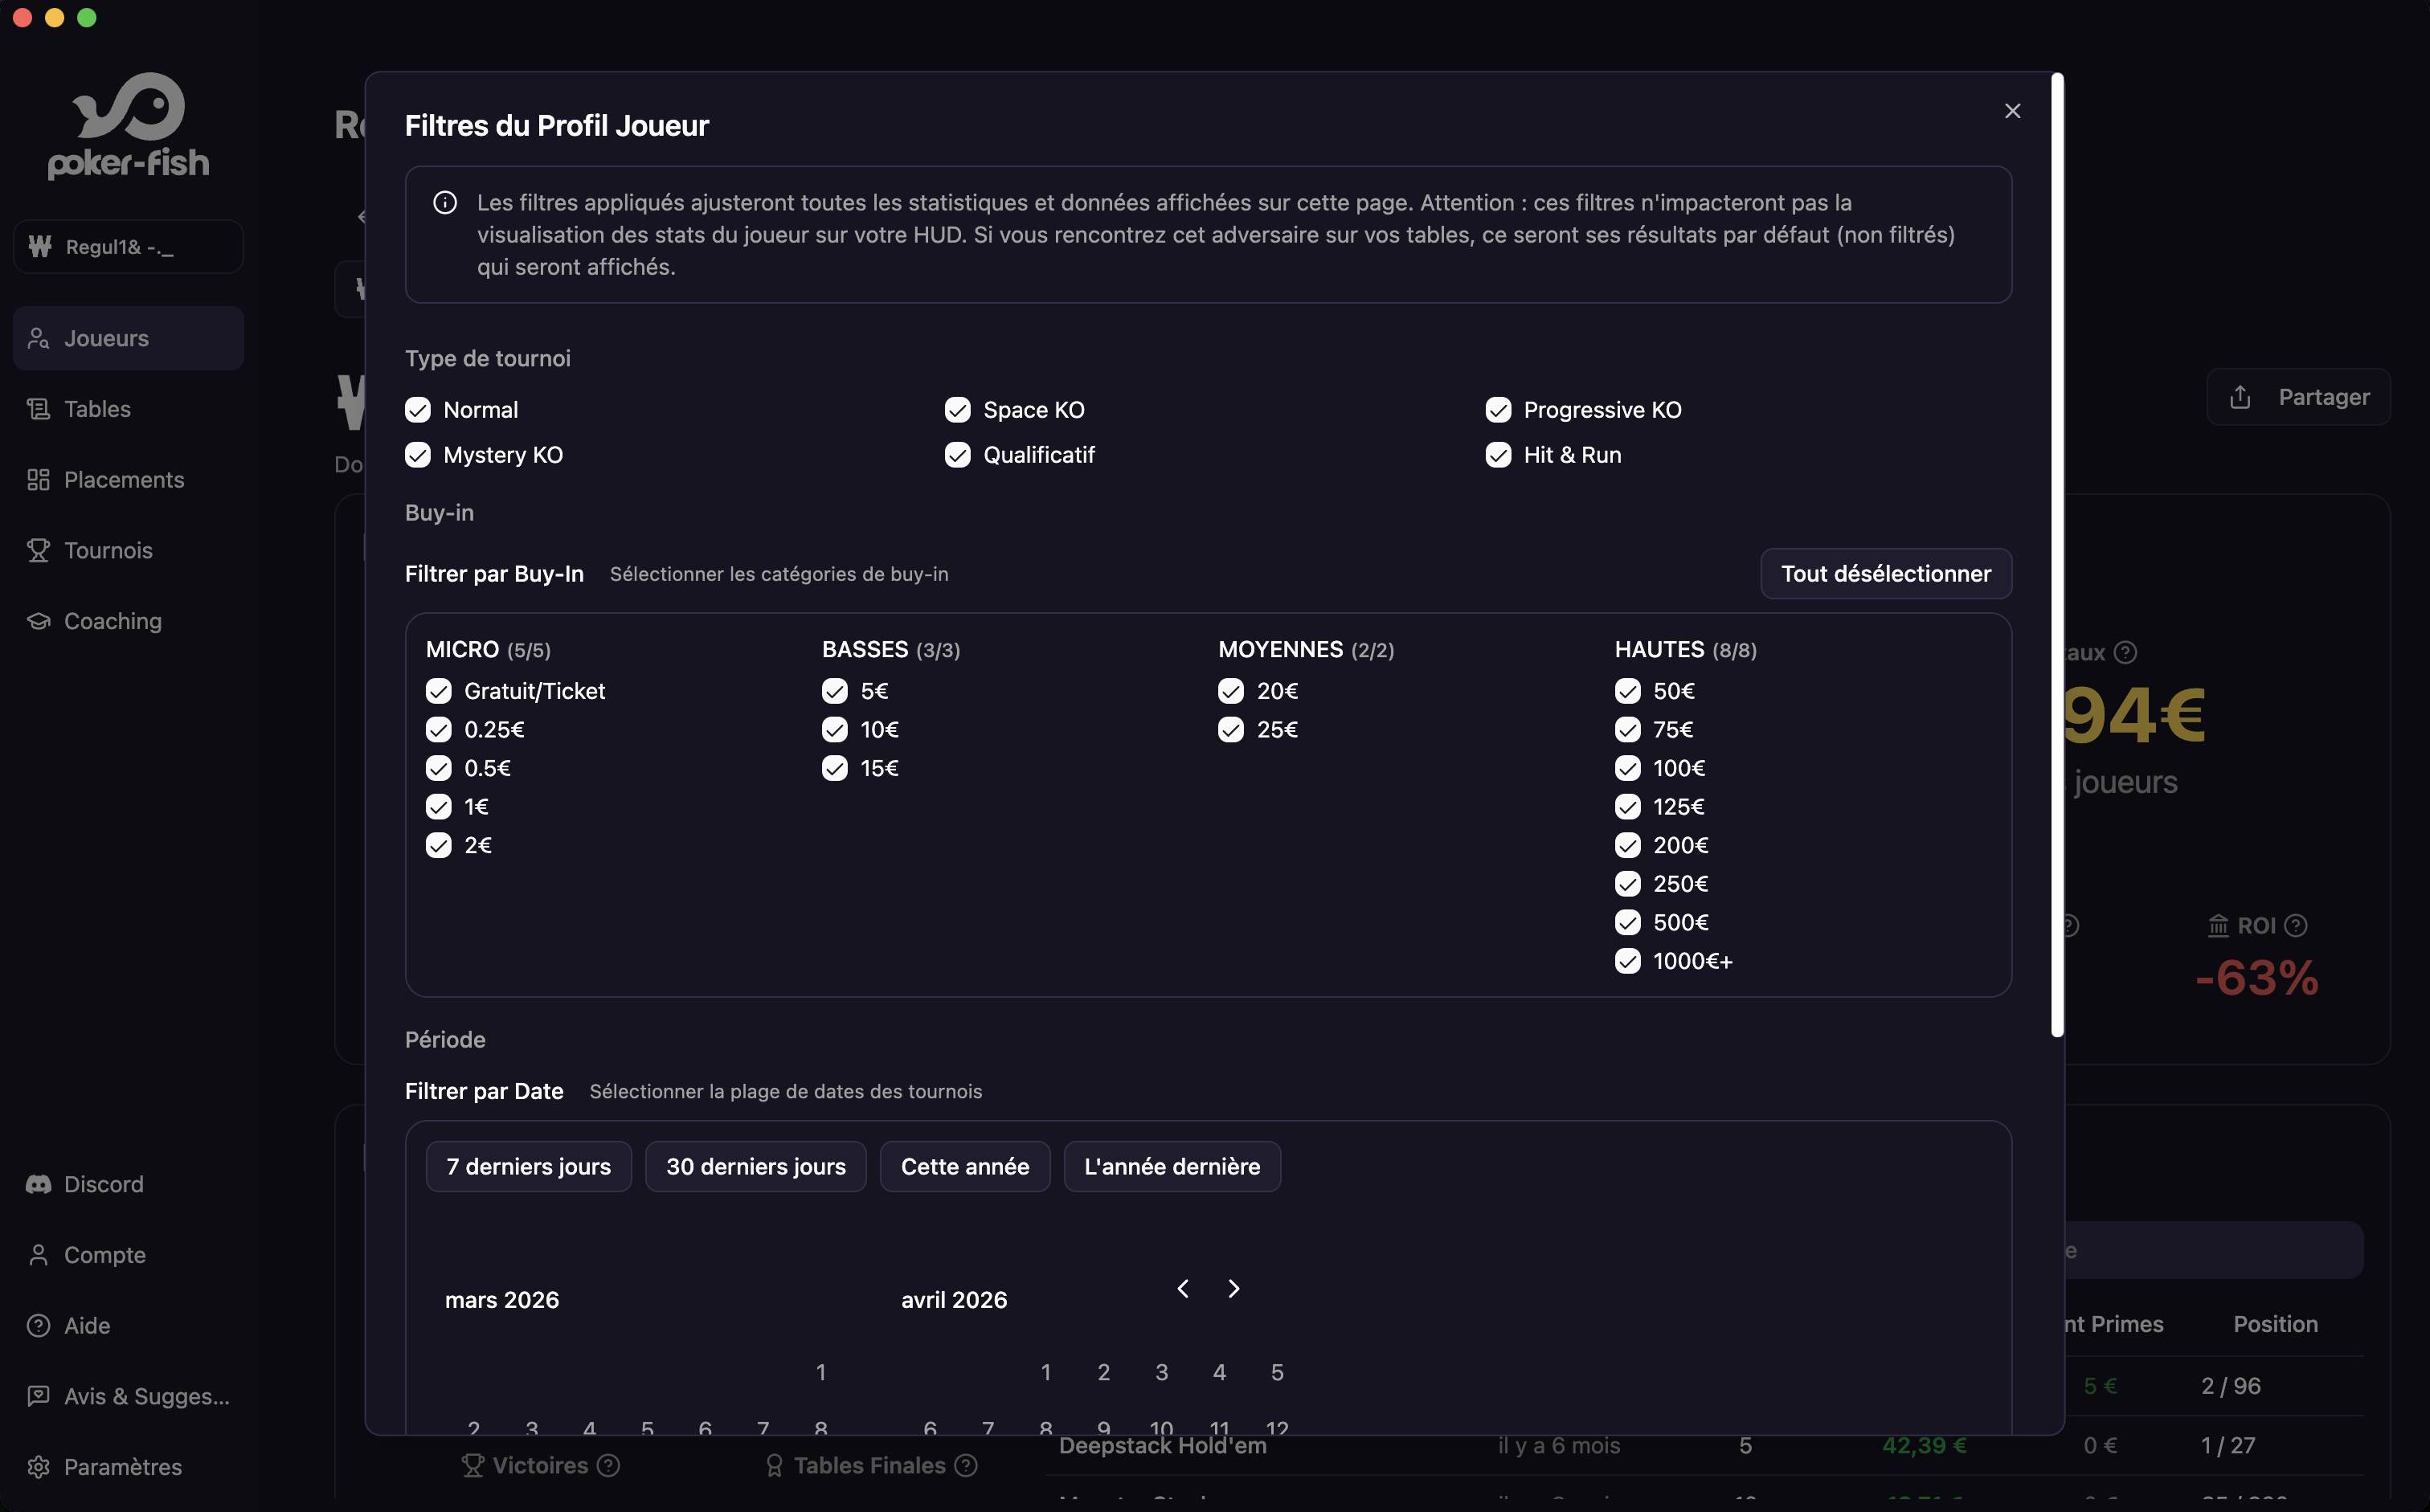Toggle the 25€ buy-in checkbox
Screen dimensions: 2430x1512
tap(1231, 730)
